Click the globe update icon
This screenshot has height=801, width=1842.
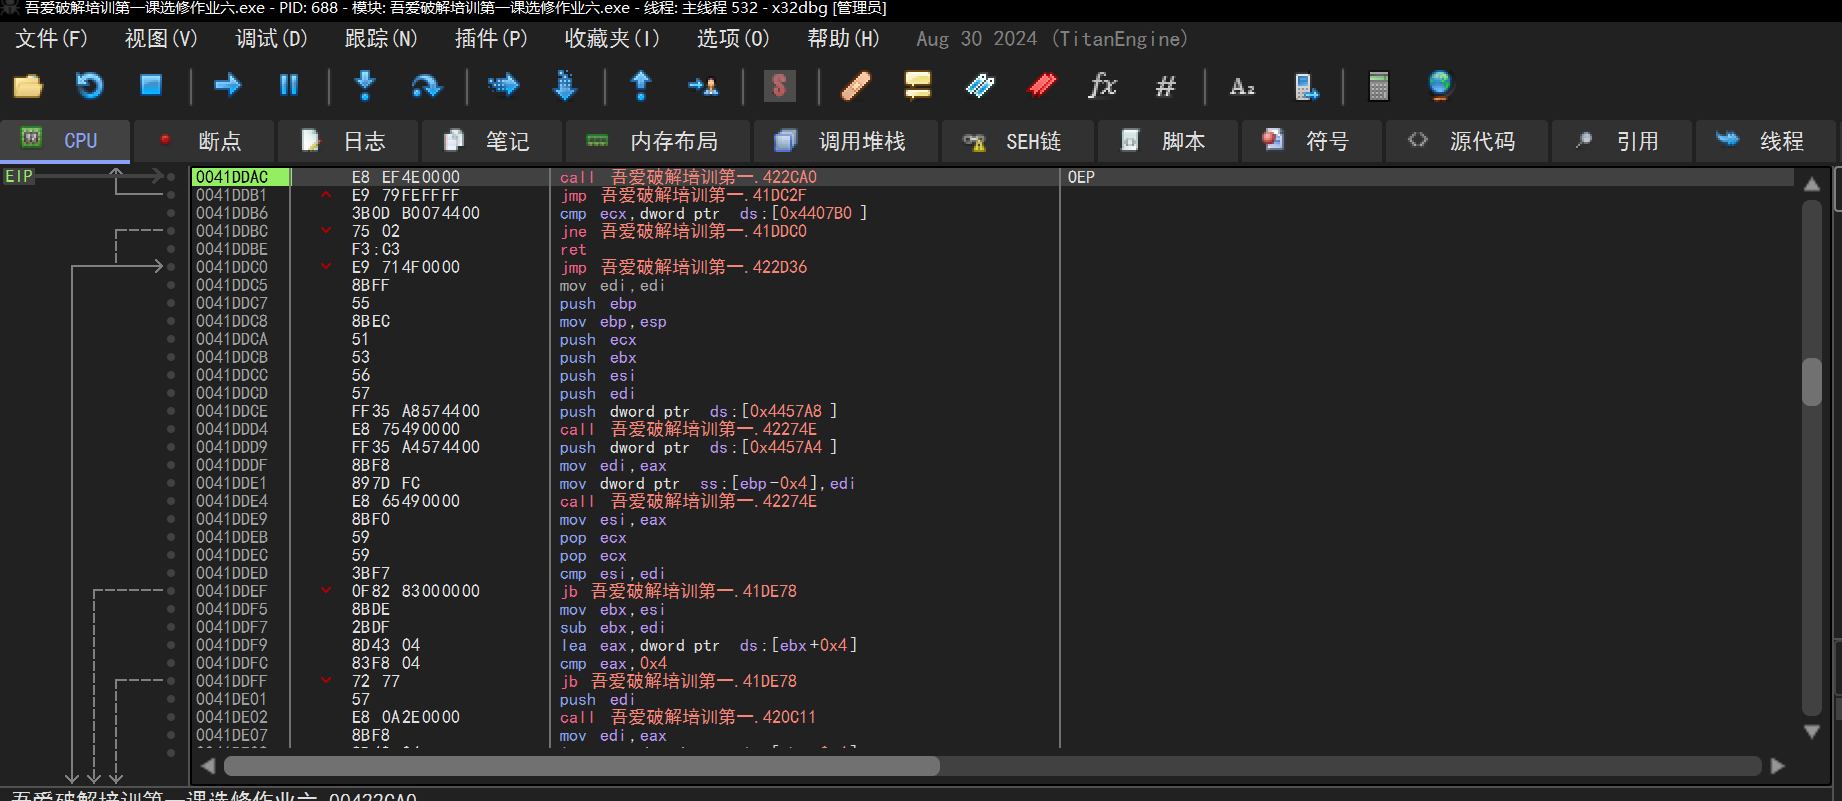click(x=1440, y=86)
